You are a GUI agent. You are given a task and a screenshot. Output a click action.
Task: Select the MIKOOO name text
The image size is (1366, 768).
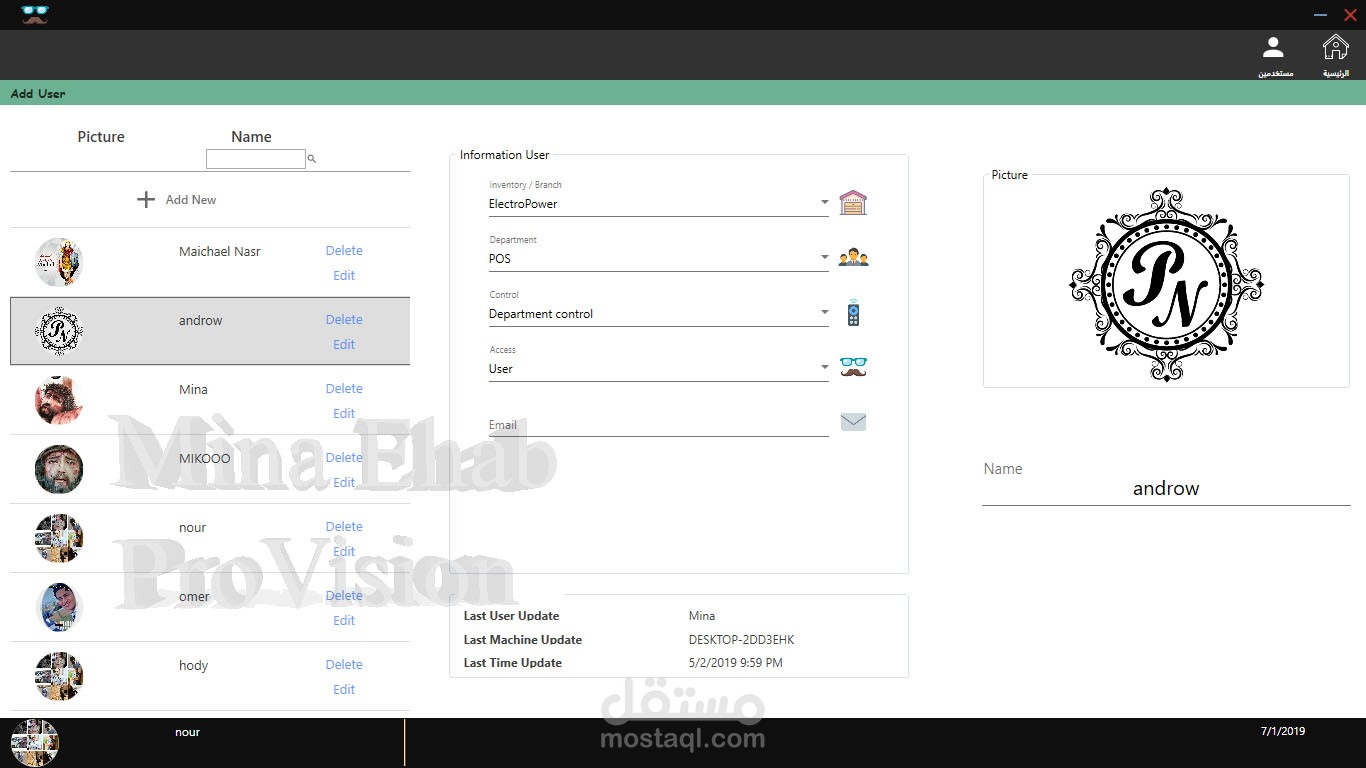(x=205, y=459)
